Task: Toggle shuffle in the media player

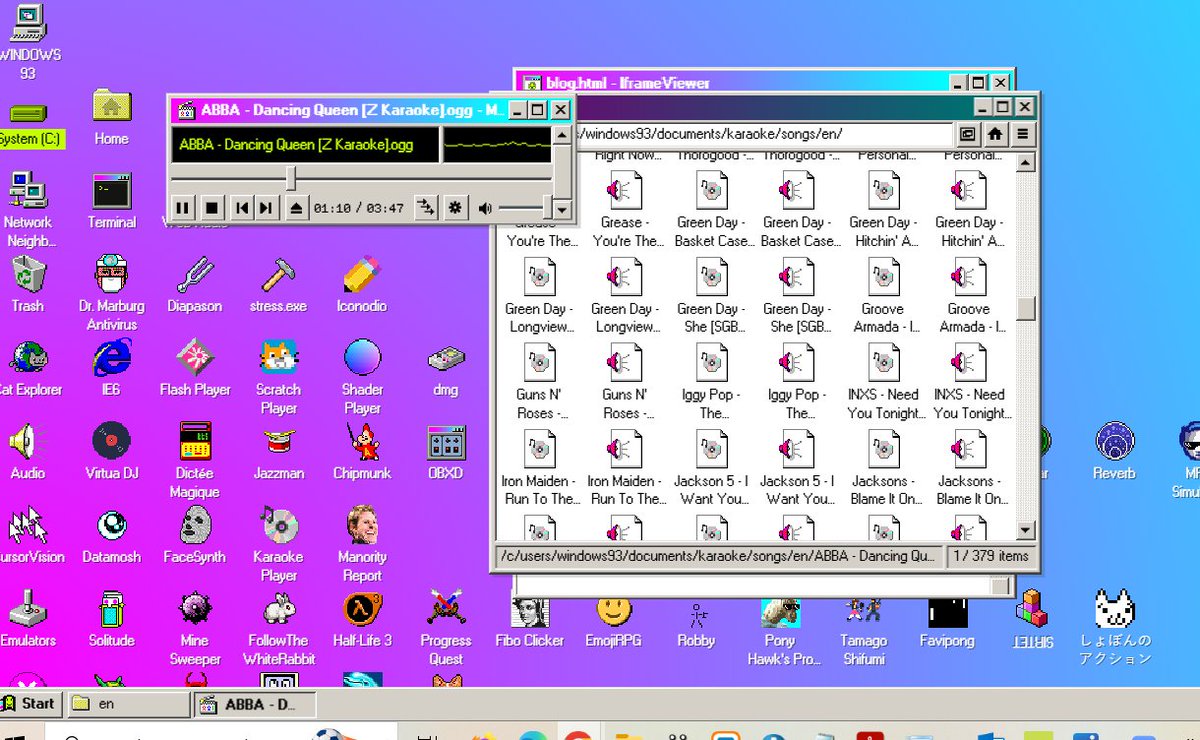Action: [x=426, y=208]
